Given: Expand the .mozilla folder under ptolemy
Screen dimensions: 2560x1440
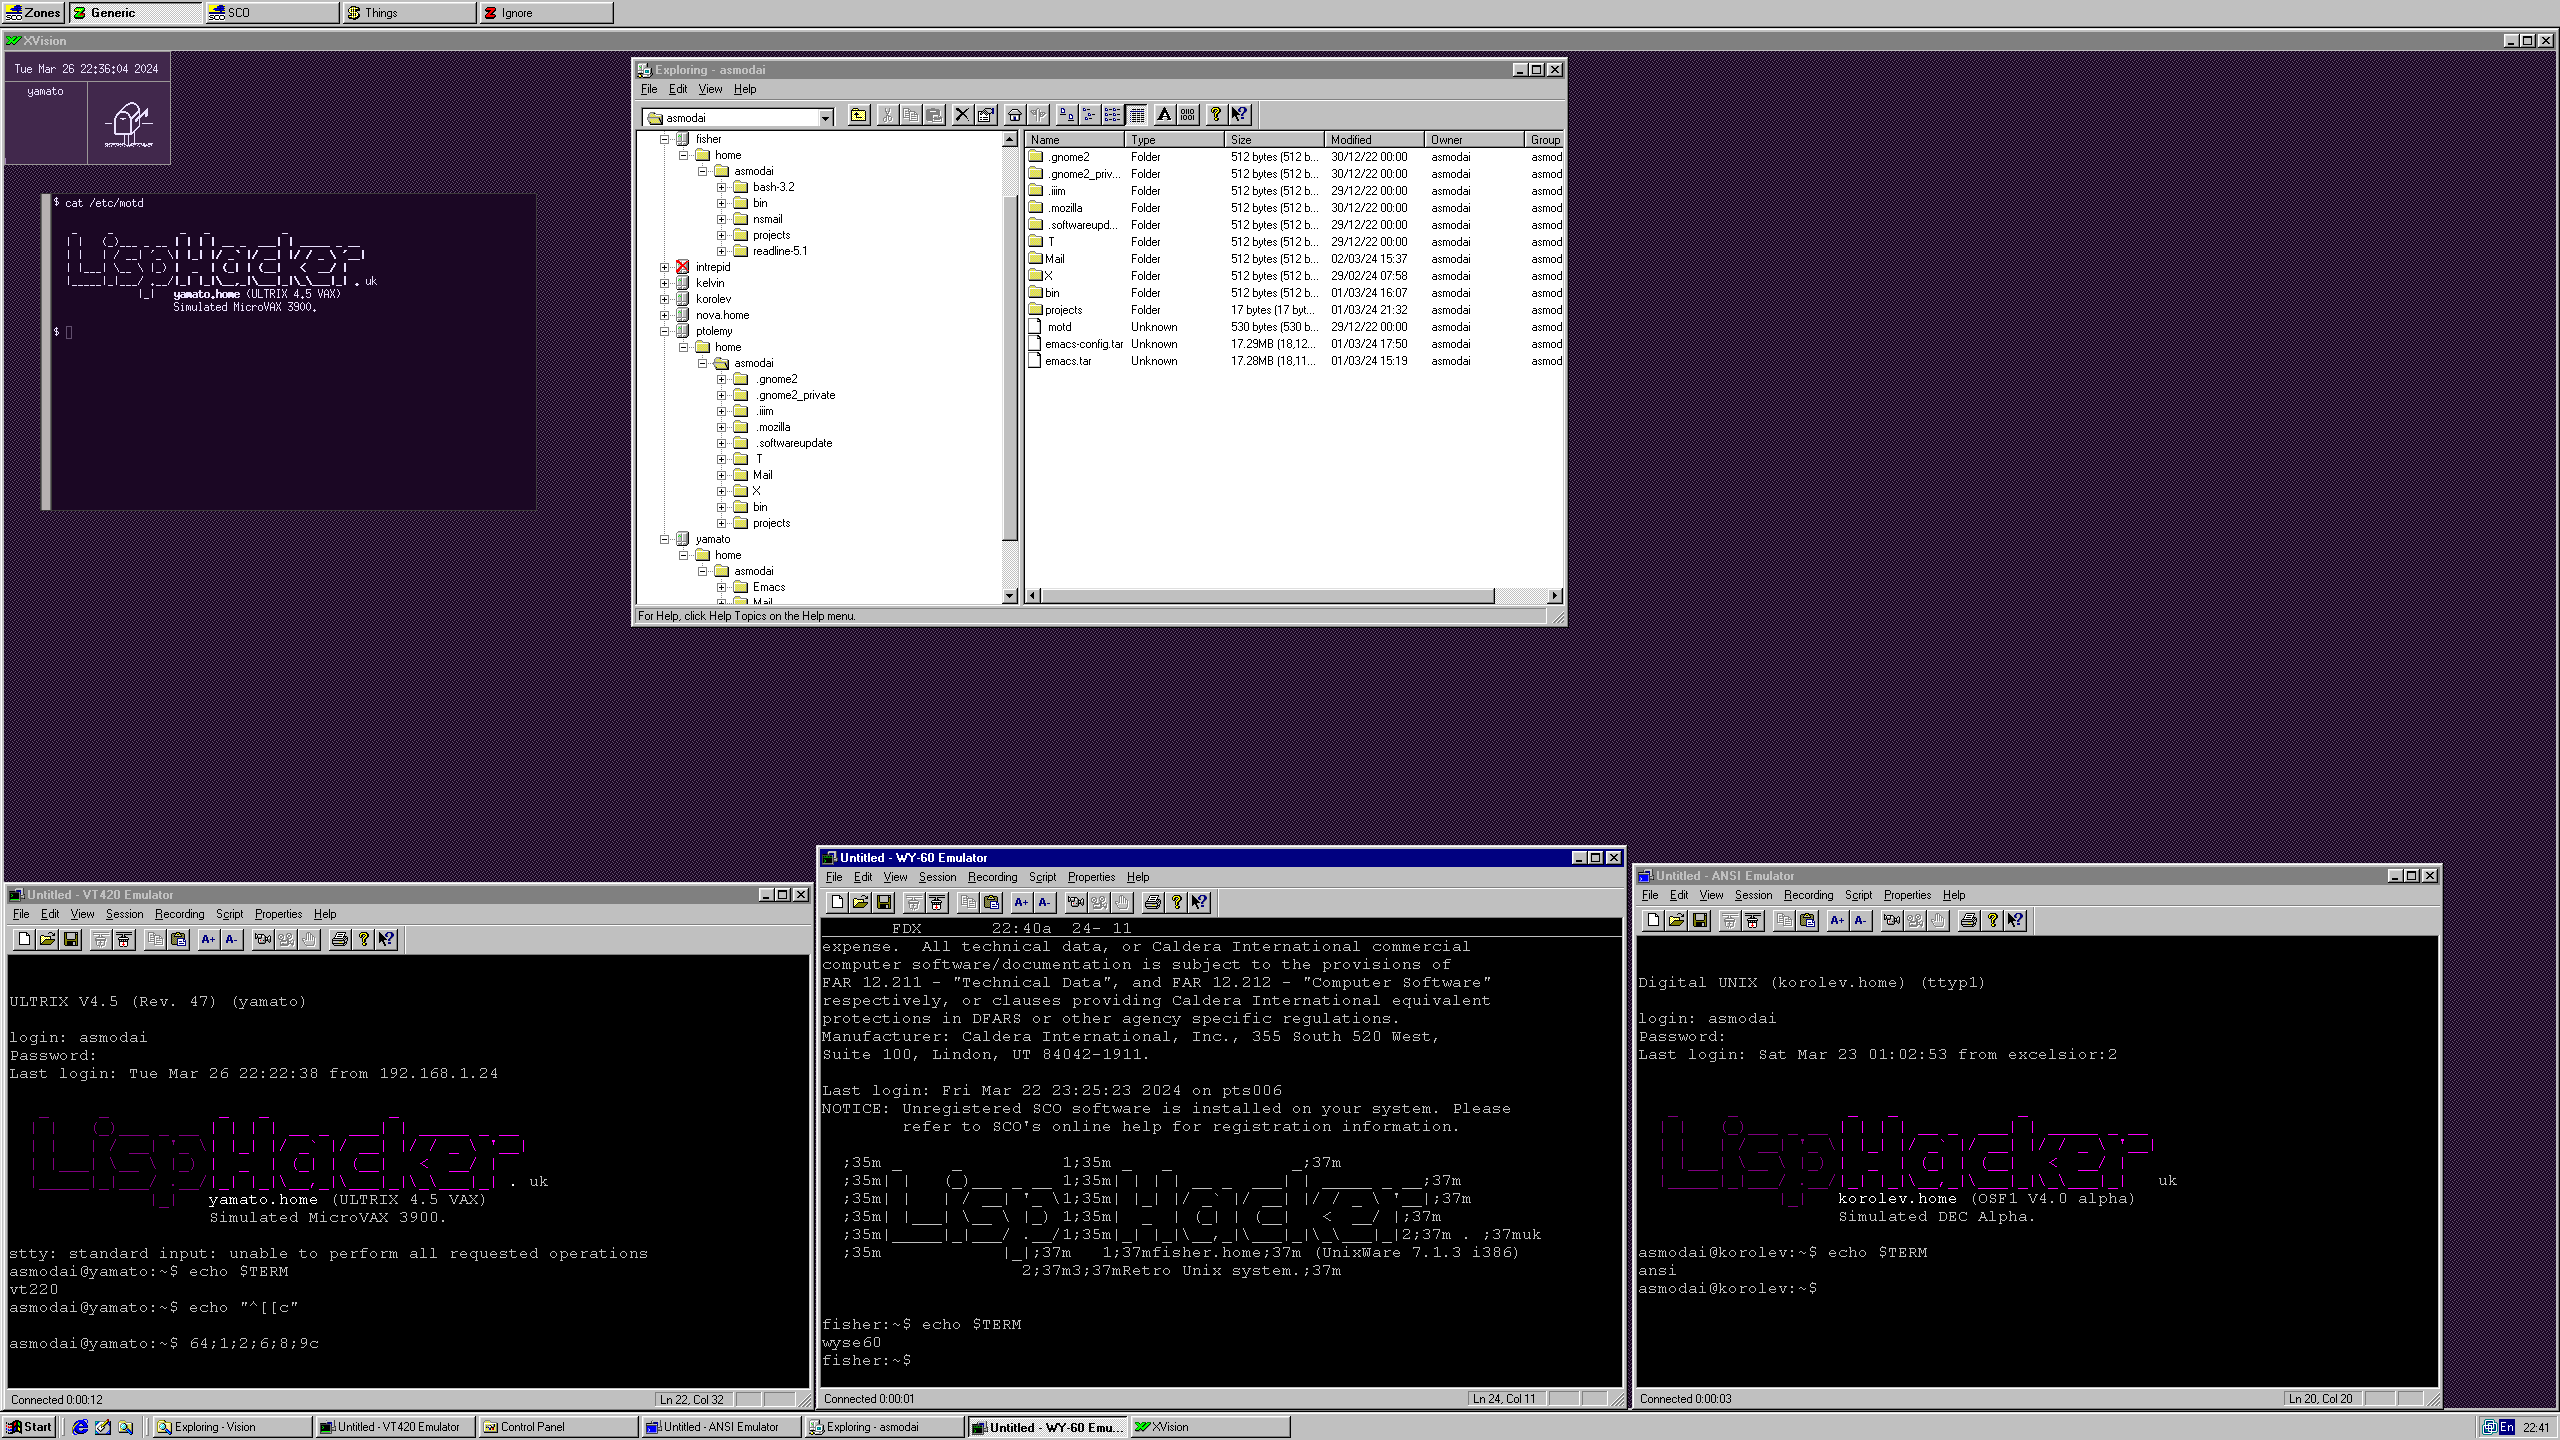Looking at the screenshot, I should pos(721,428).
